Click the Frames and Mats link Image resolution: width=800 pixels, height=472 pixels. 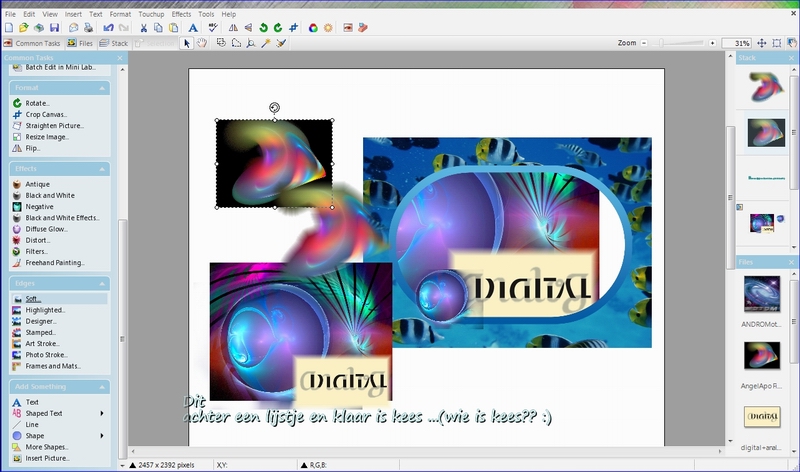[x=54, y=366]
